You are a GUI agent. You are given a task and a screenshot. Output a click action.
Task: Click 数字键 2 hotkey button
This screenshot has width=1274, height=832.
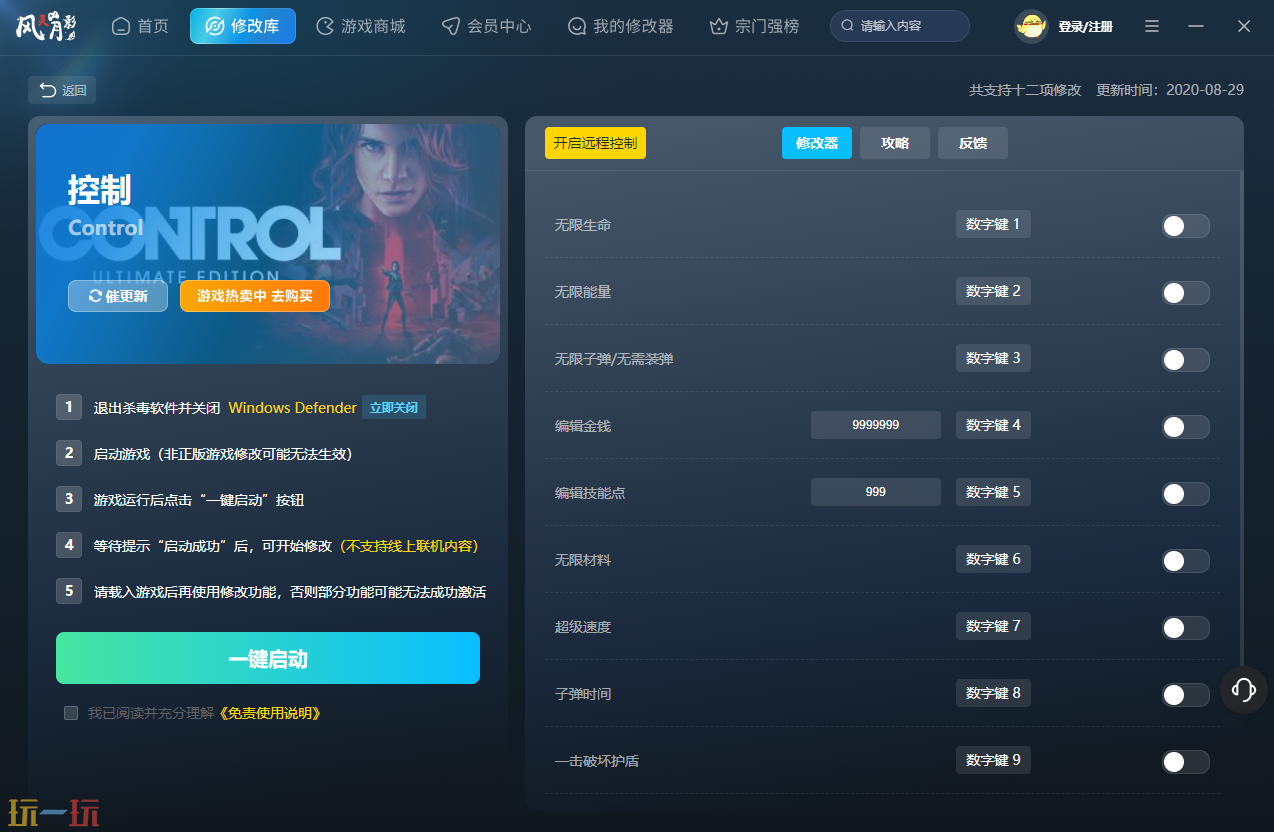pos(993,291)
